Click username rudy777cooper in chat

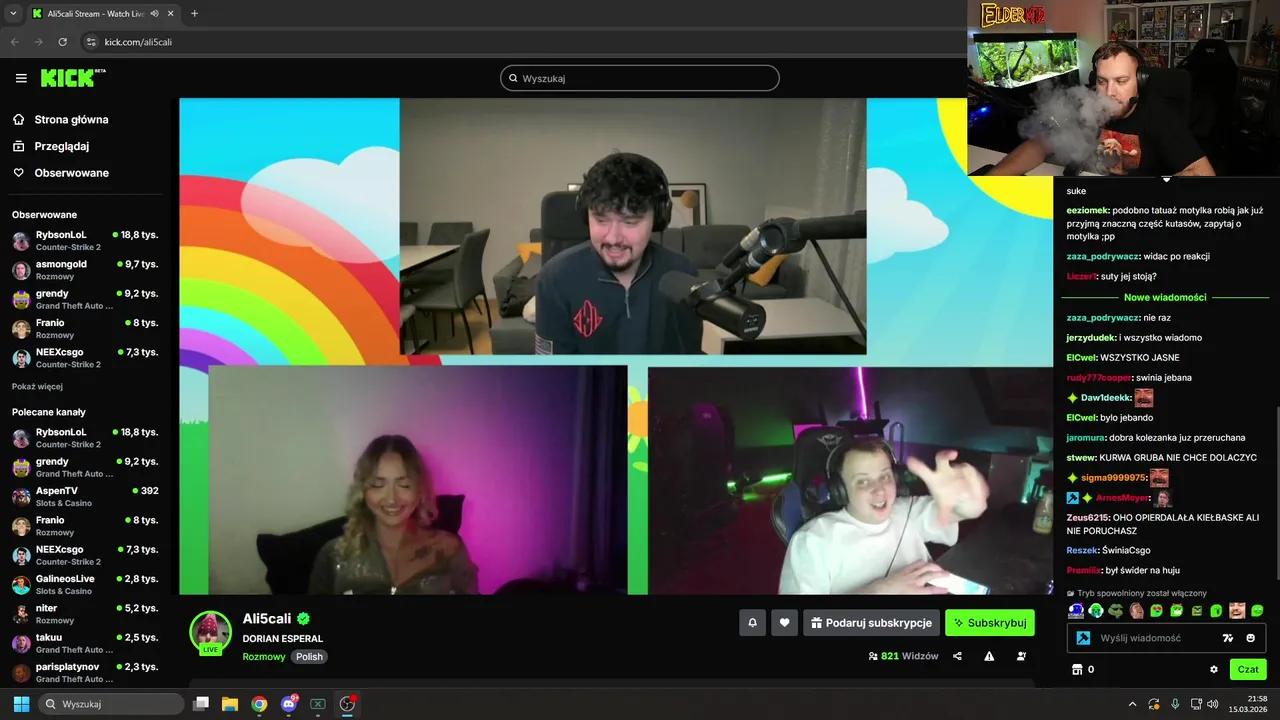coord(1098,377)
